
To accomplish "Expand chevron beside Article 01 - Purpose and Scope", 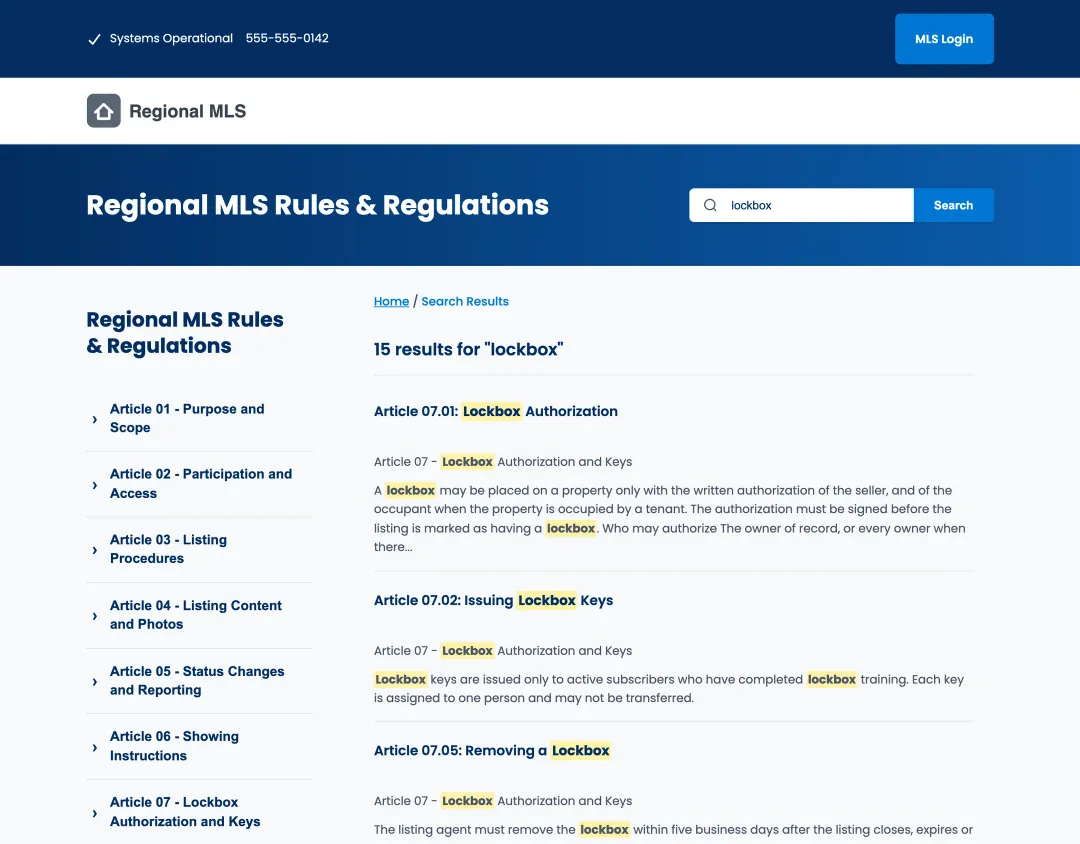I will (95, 419).
